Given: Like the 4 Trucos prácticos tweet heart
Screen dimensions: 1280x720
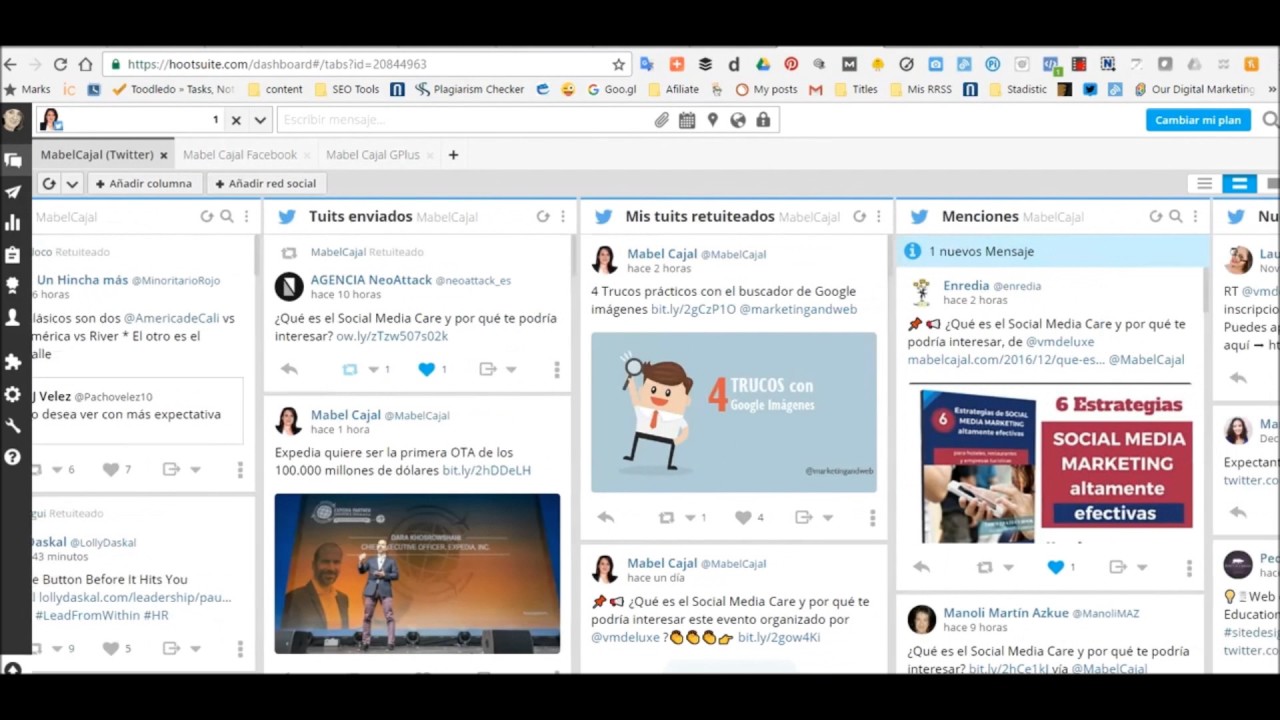Looking at the screenshot, I should tap(743, 517).
